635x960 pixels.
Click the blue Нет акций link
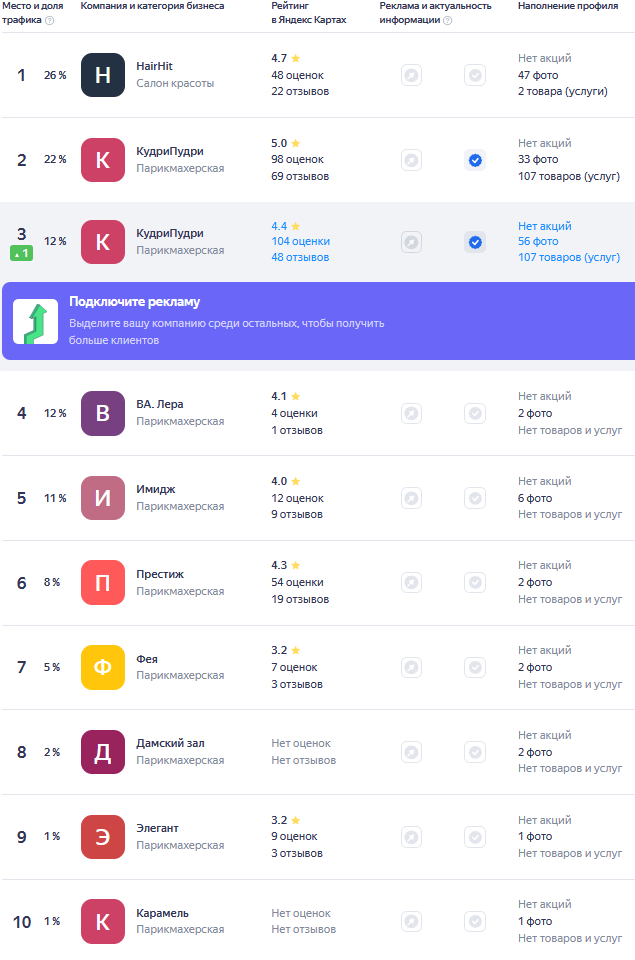[545, 226]
